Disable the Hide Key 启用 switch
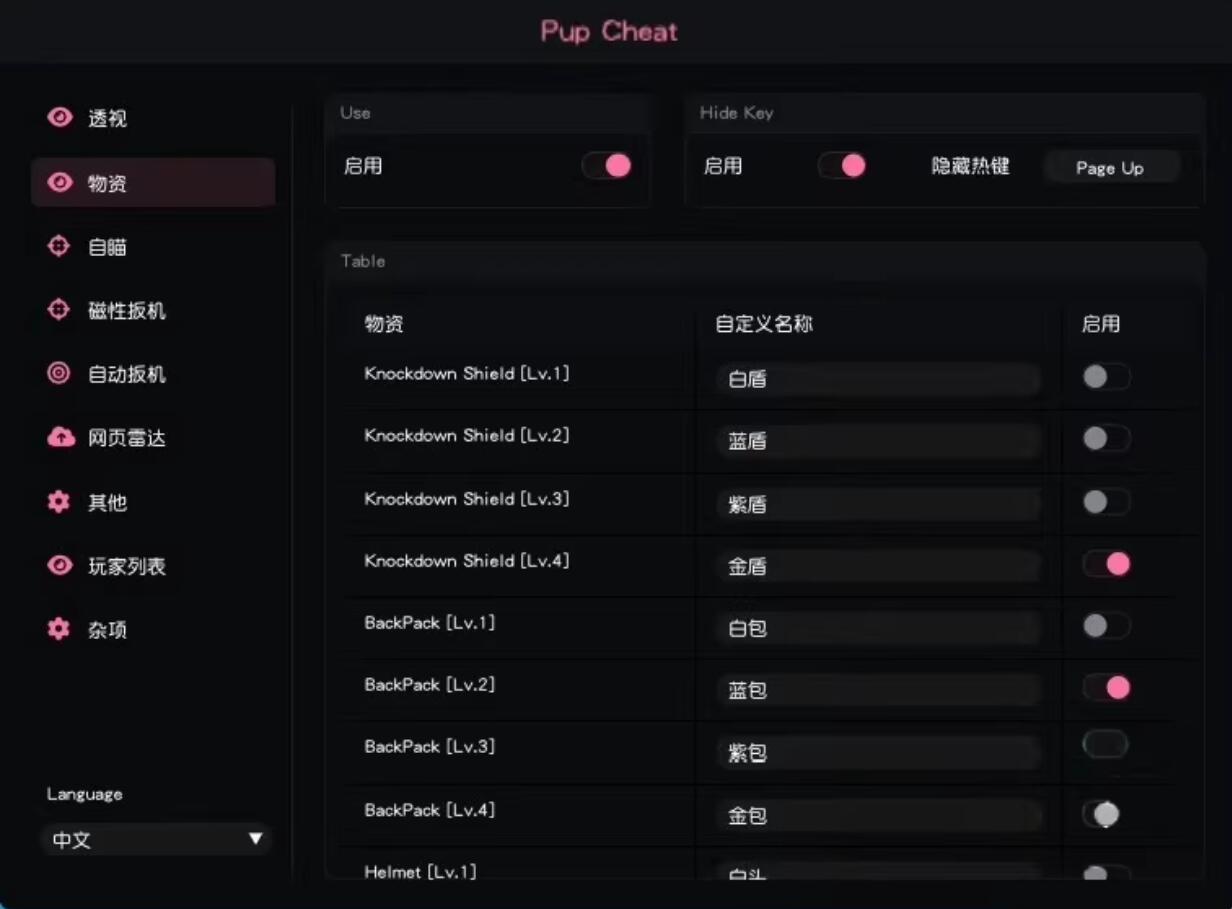1232x909 pixels. pyautogui.click(x=842, y=166)
